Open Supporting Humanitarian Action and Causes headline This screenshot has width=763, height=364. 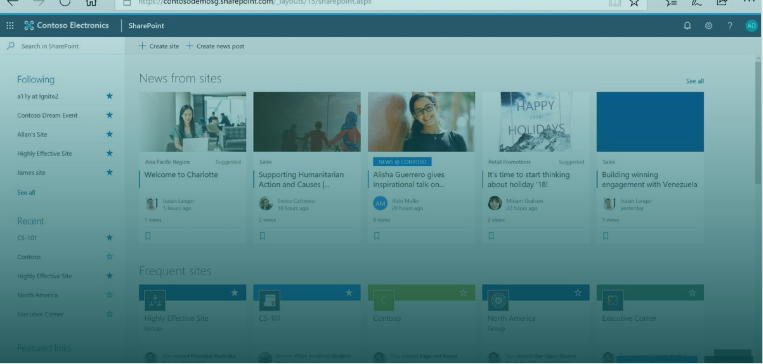point(301,180)
